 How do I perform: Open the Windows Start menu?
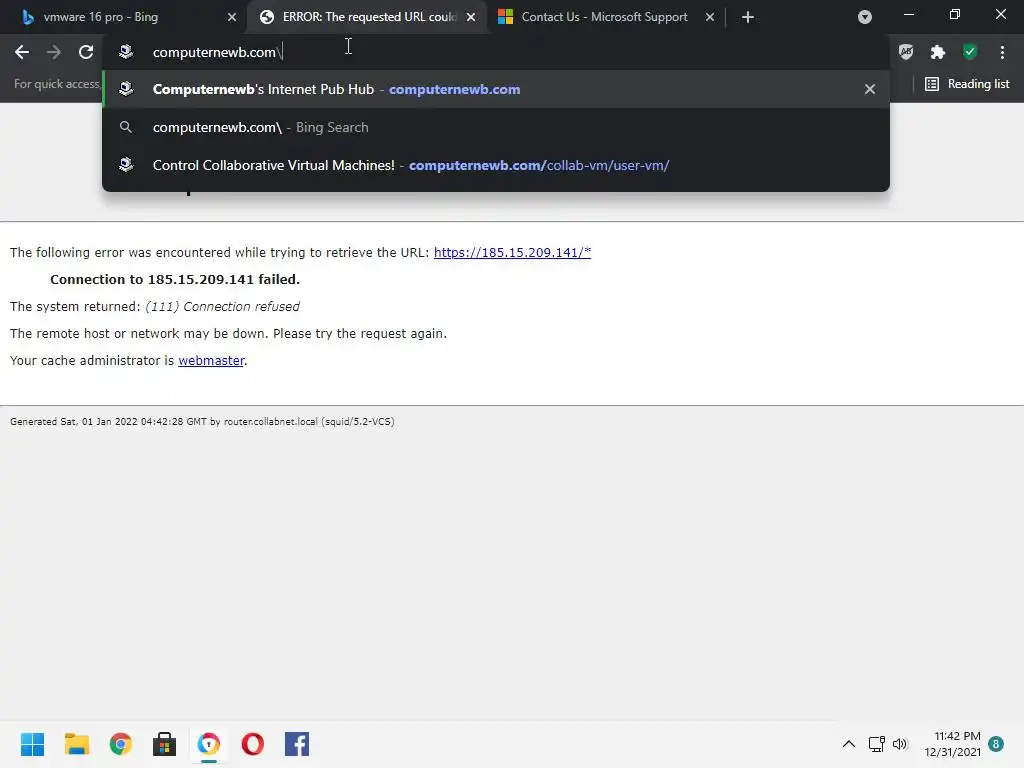click(x=33, y=744)
